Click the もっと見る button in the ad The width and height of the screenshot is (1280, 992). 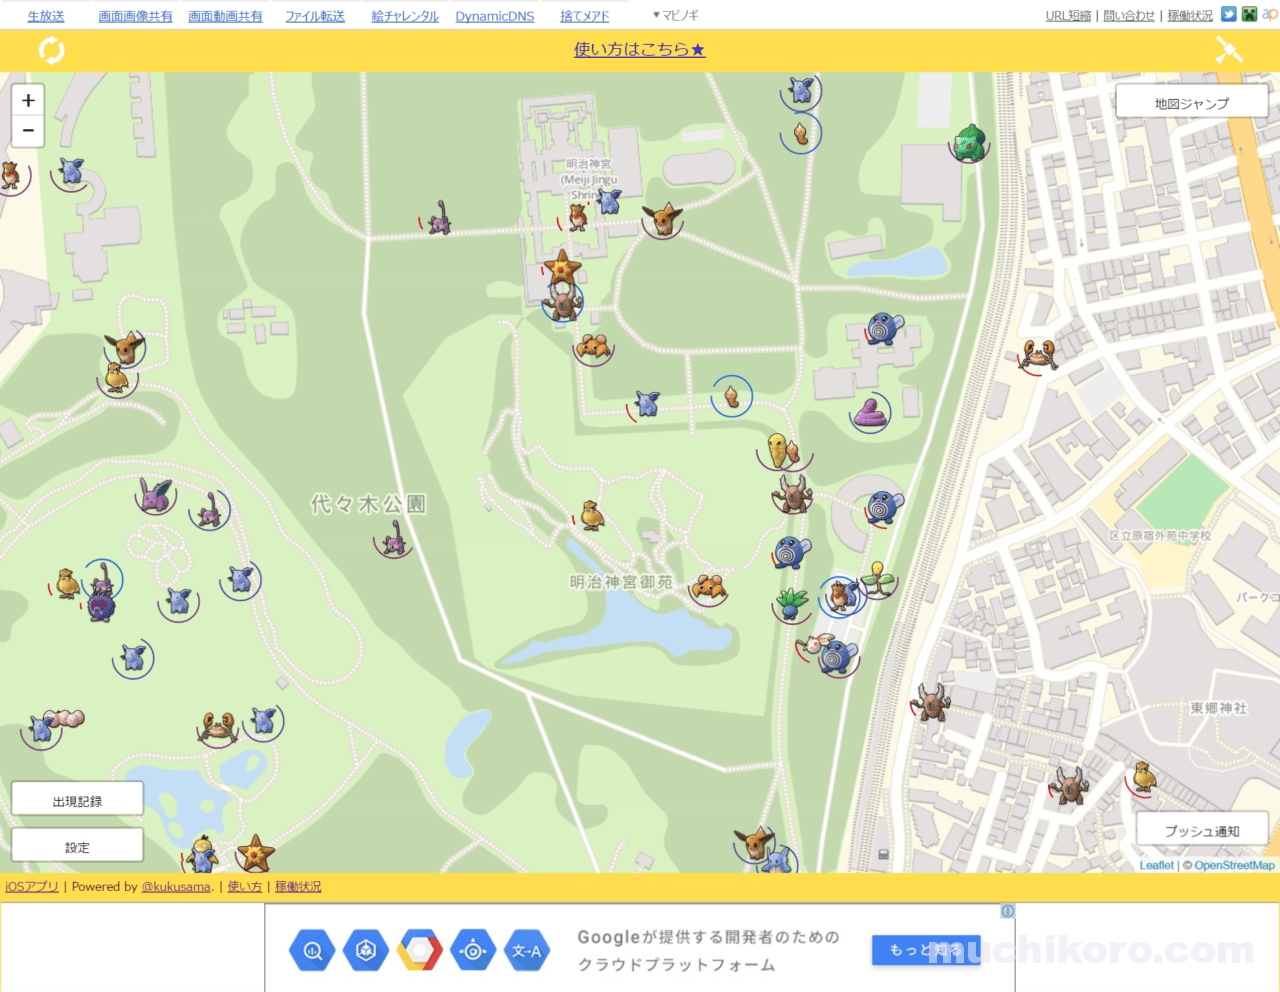tap(926, 950)
